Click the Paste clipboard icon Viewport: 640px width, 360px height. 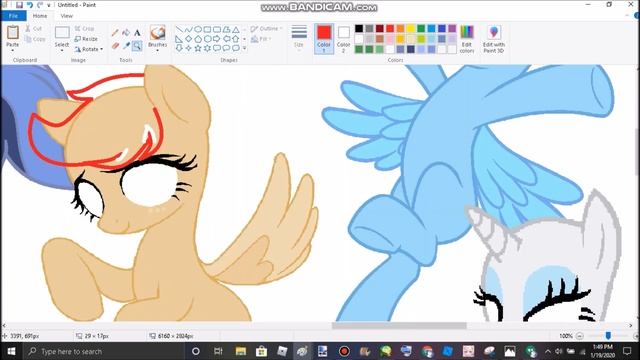[x=13, y=32]
